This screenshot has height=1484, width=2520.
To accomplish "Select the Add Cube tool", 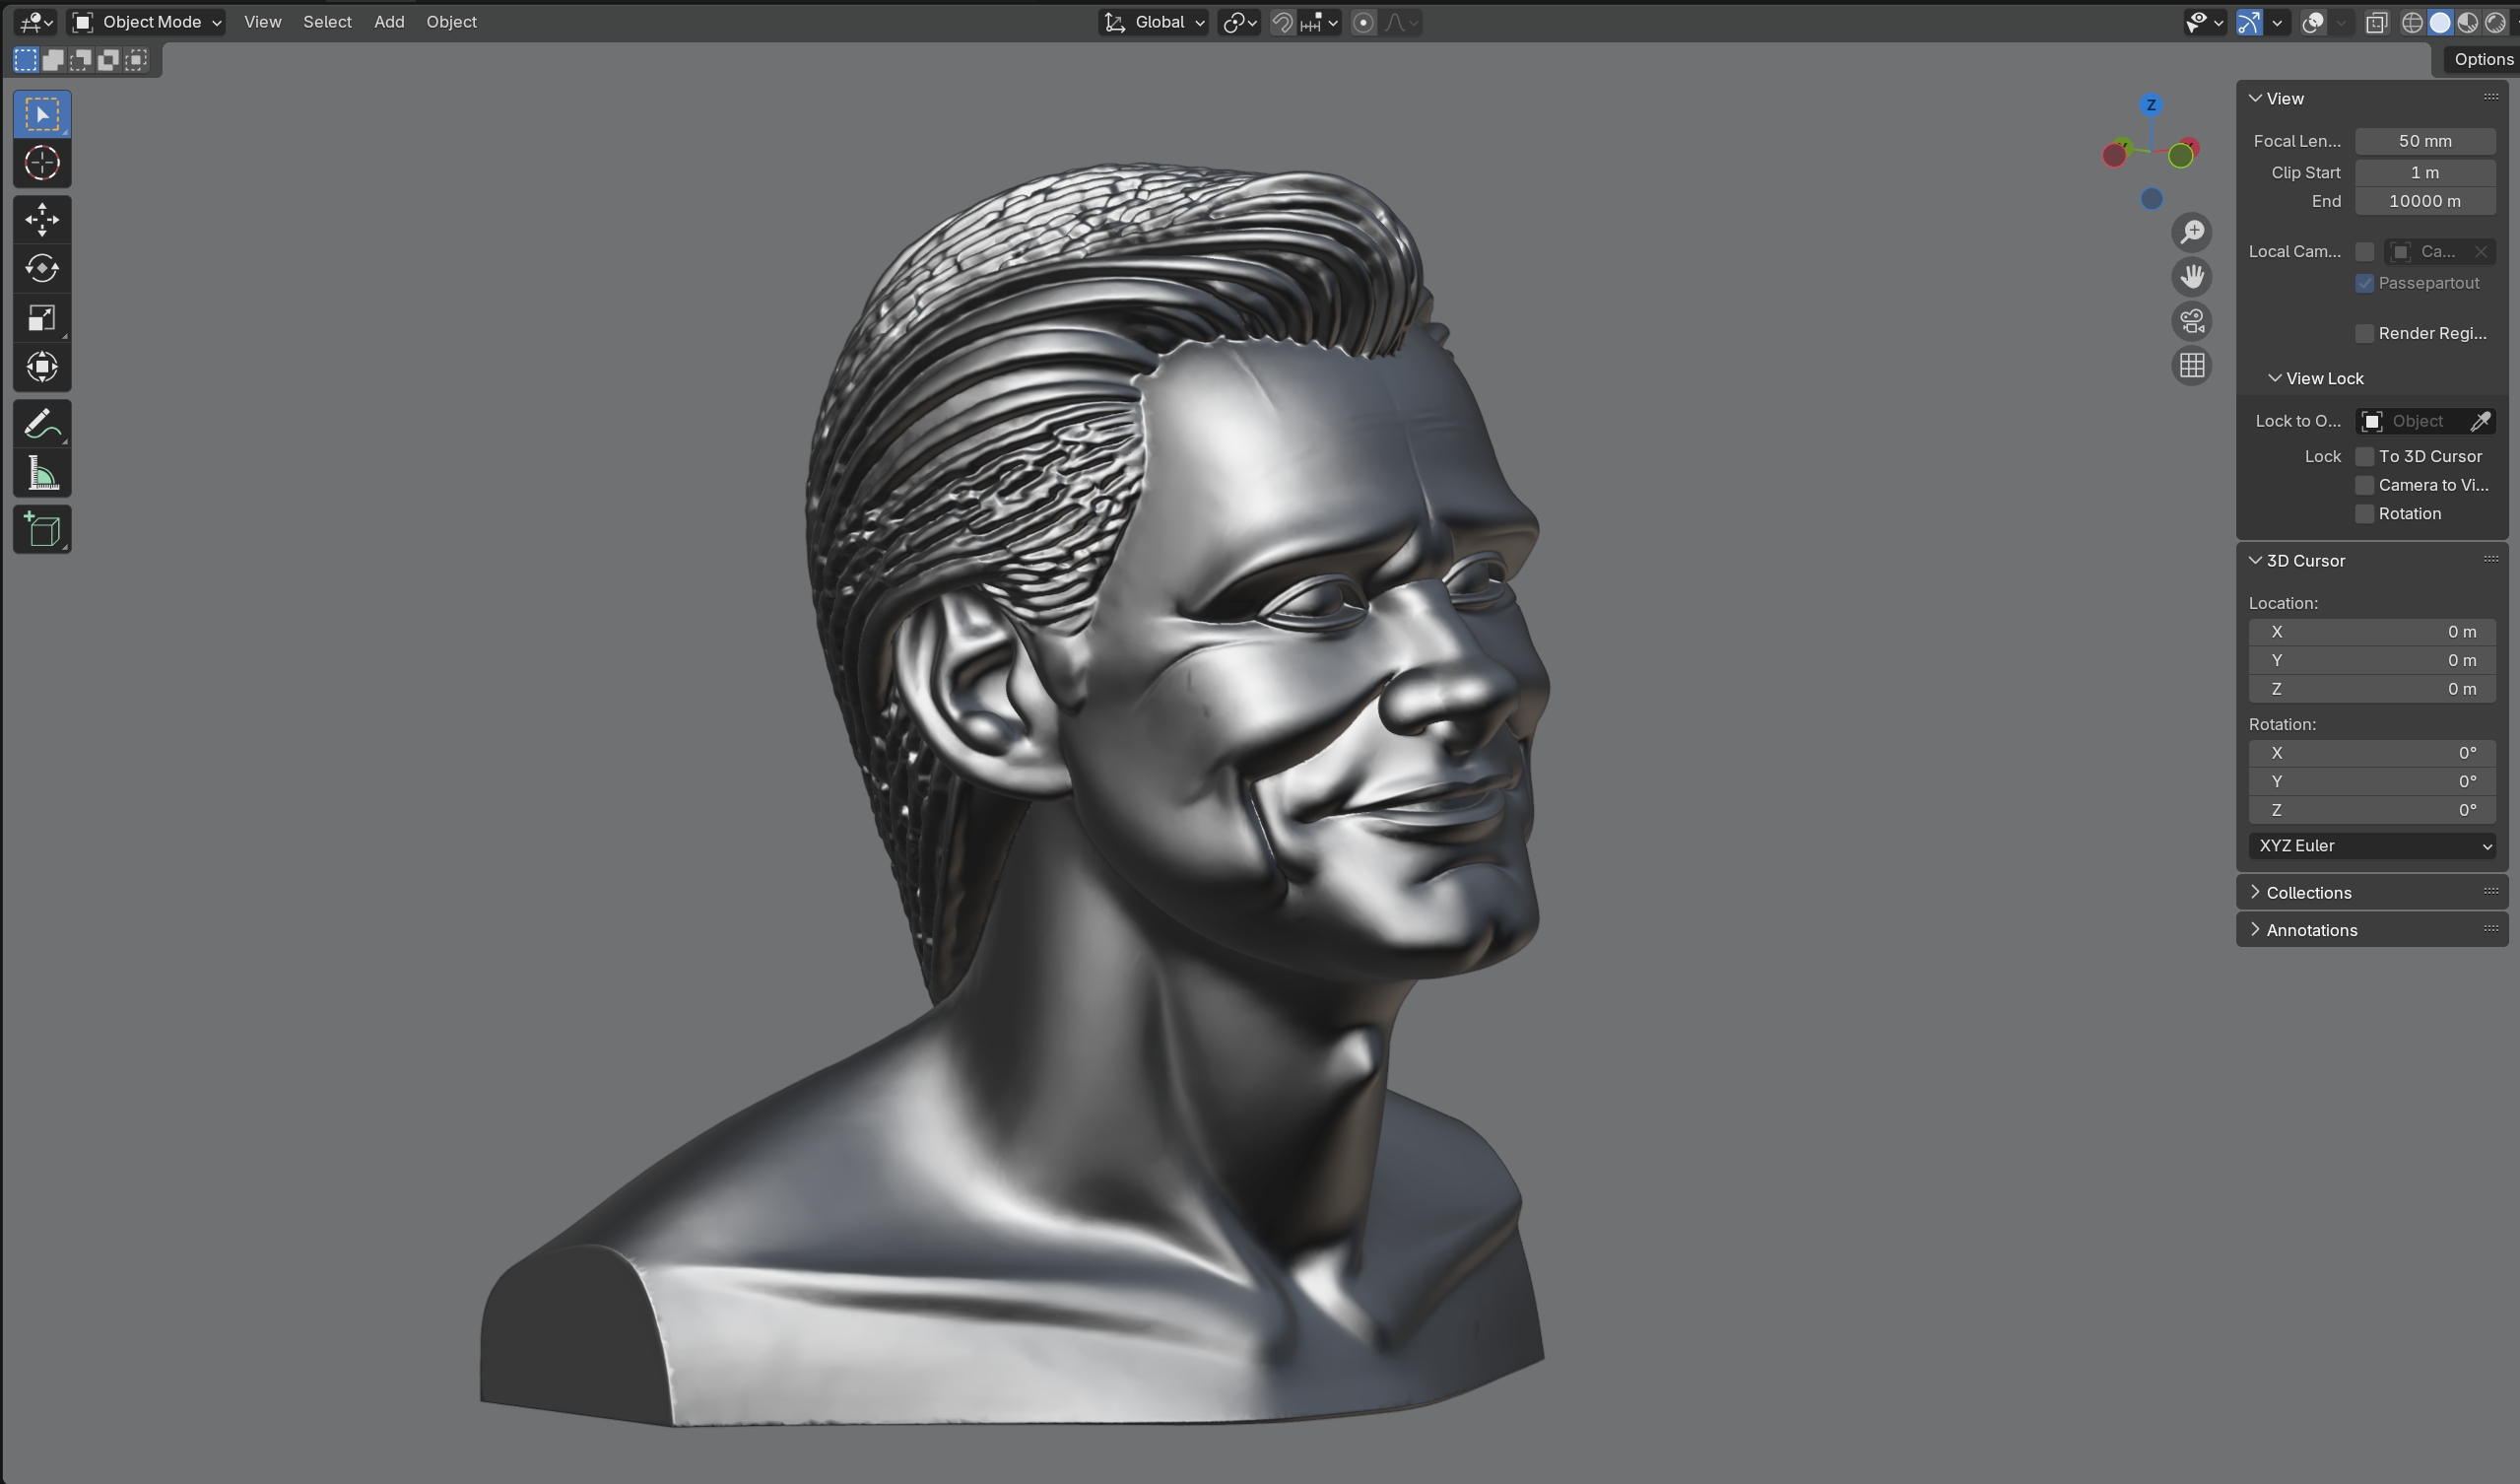I will pos(42,530).
